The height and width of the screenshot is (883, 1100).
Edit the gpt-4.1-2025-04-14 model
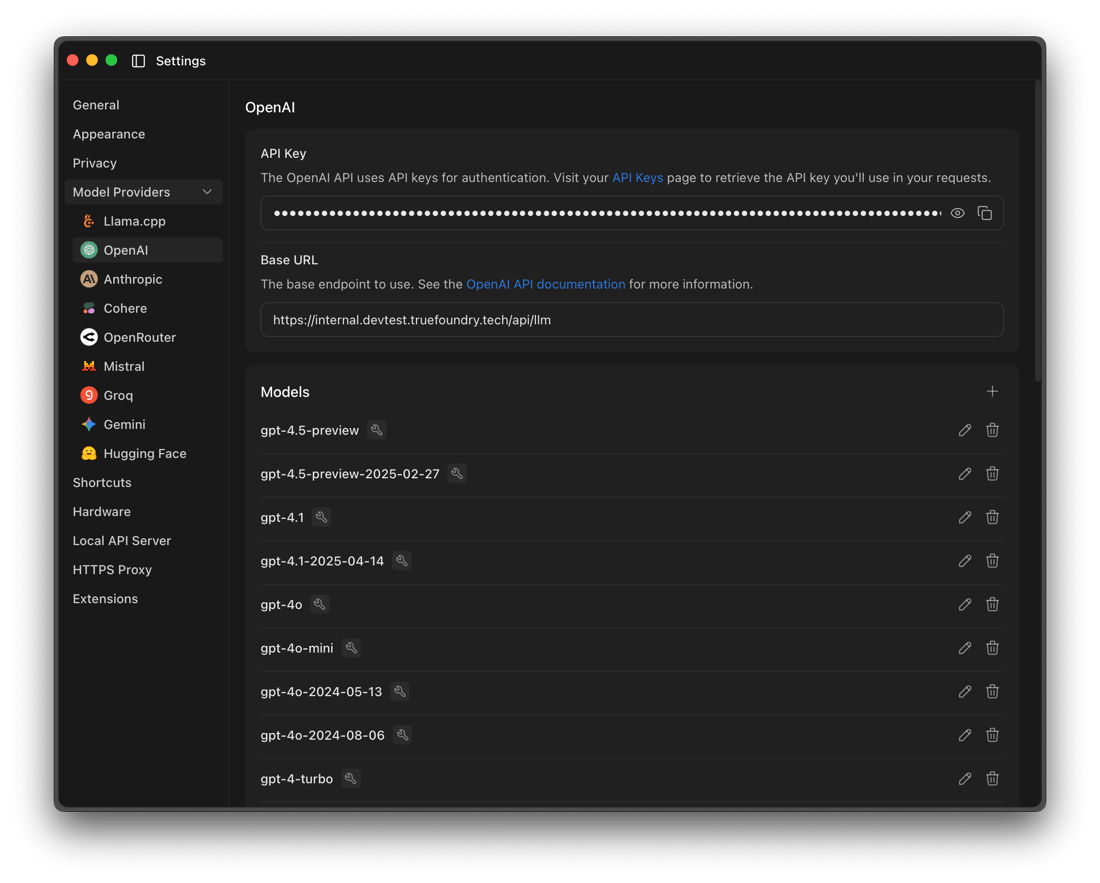[965, 560]
